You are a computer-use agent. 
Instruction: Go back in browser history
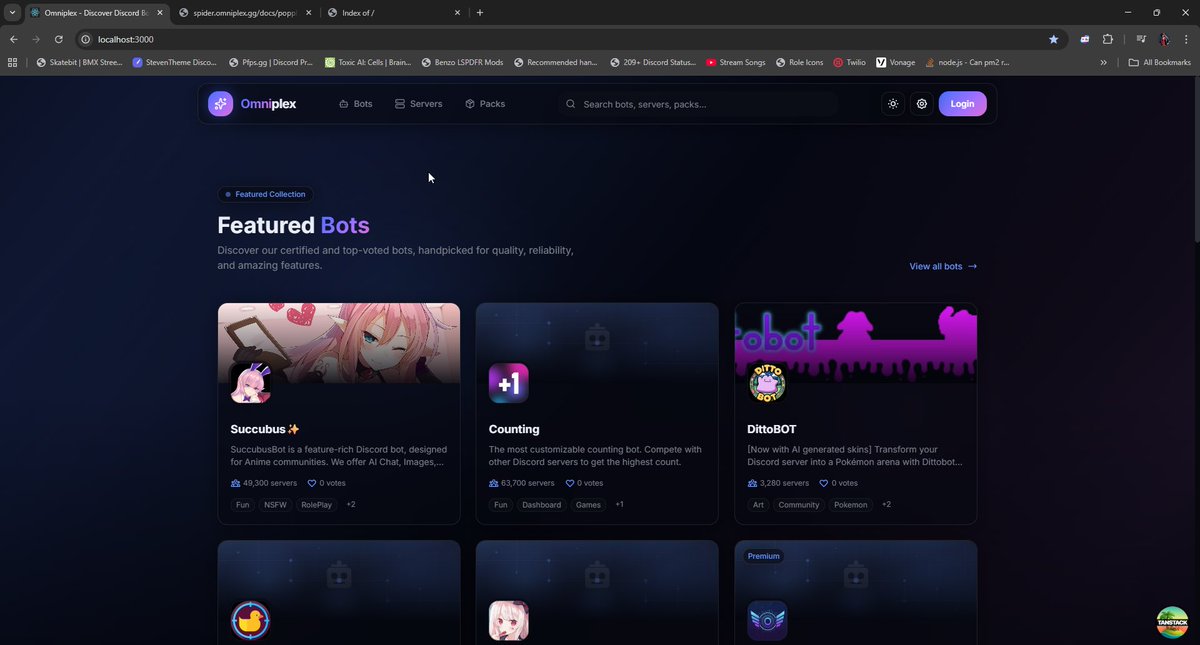14,39
